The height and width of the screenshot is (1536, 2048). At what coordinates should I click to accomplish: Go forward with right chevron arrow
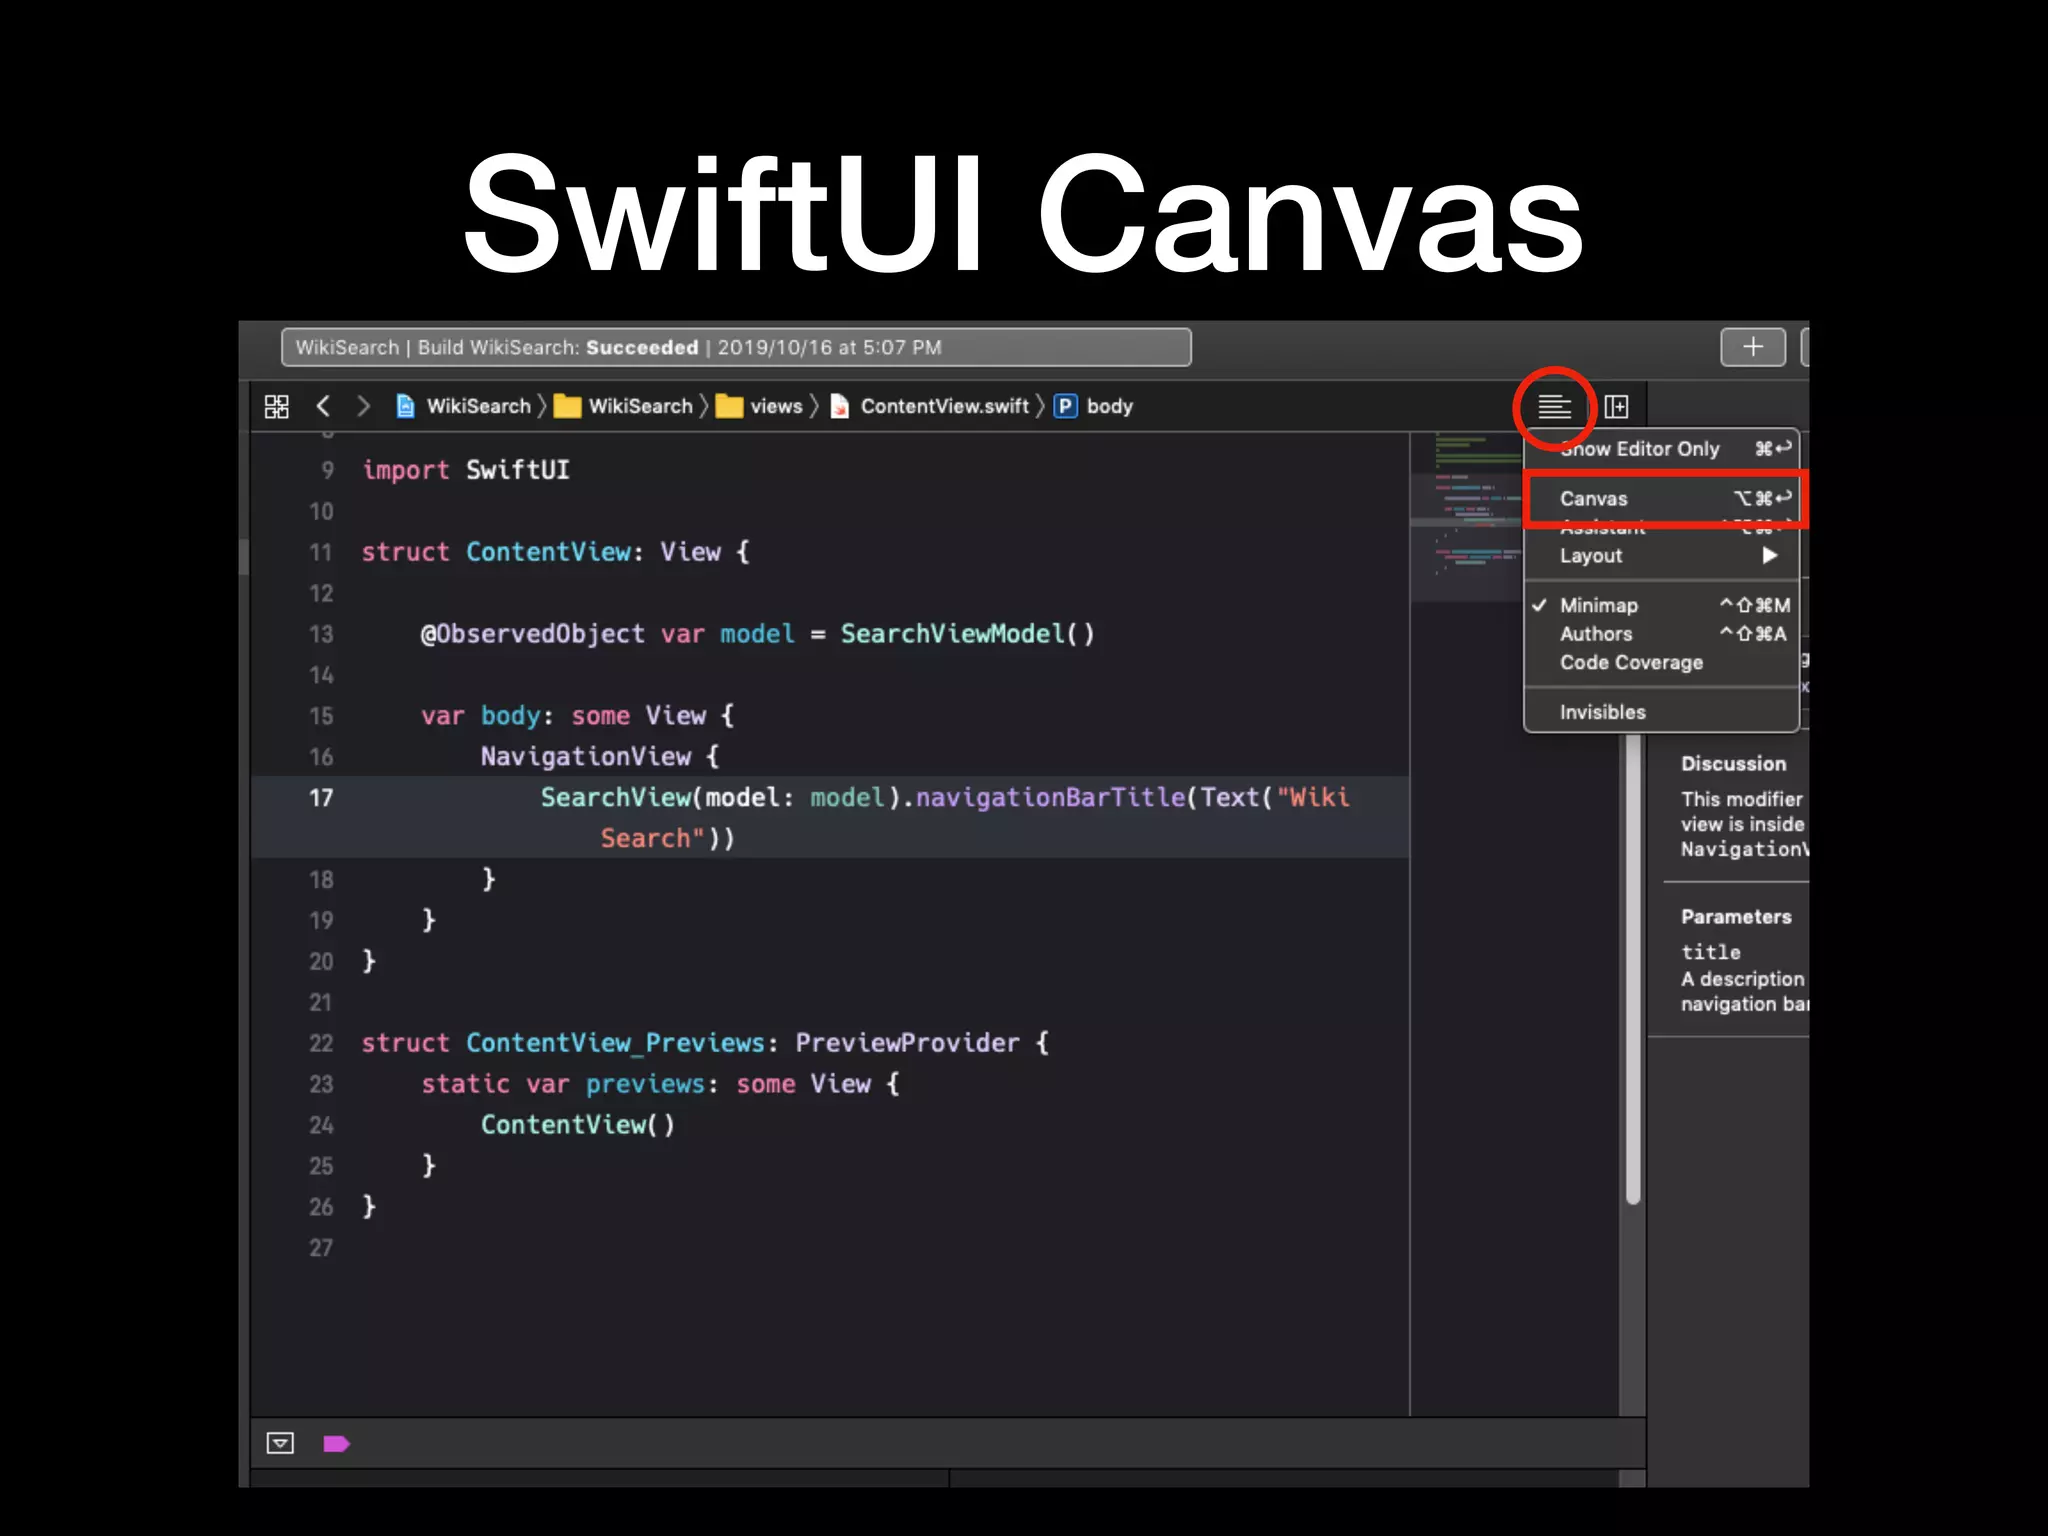click(363, 406)
